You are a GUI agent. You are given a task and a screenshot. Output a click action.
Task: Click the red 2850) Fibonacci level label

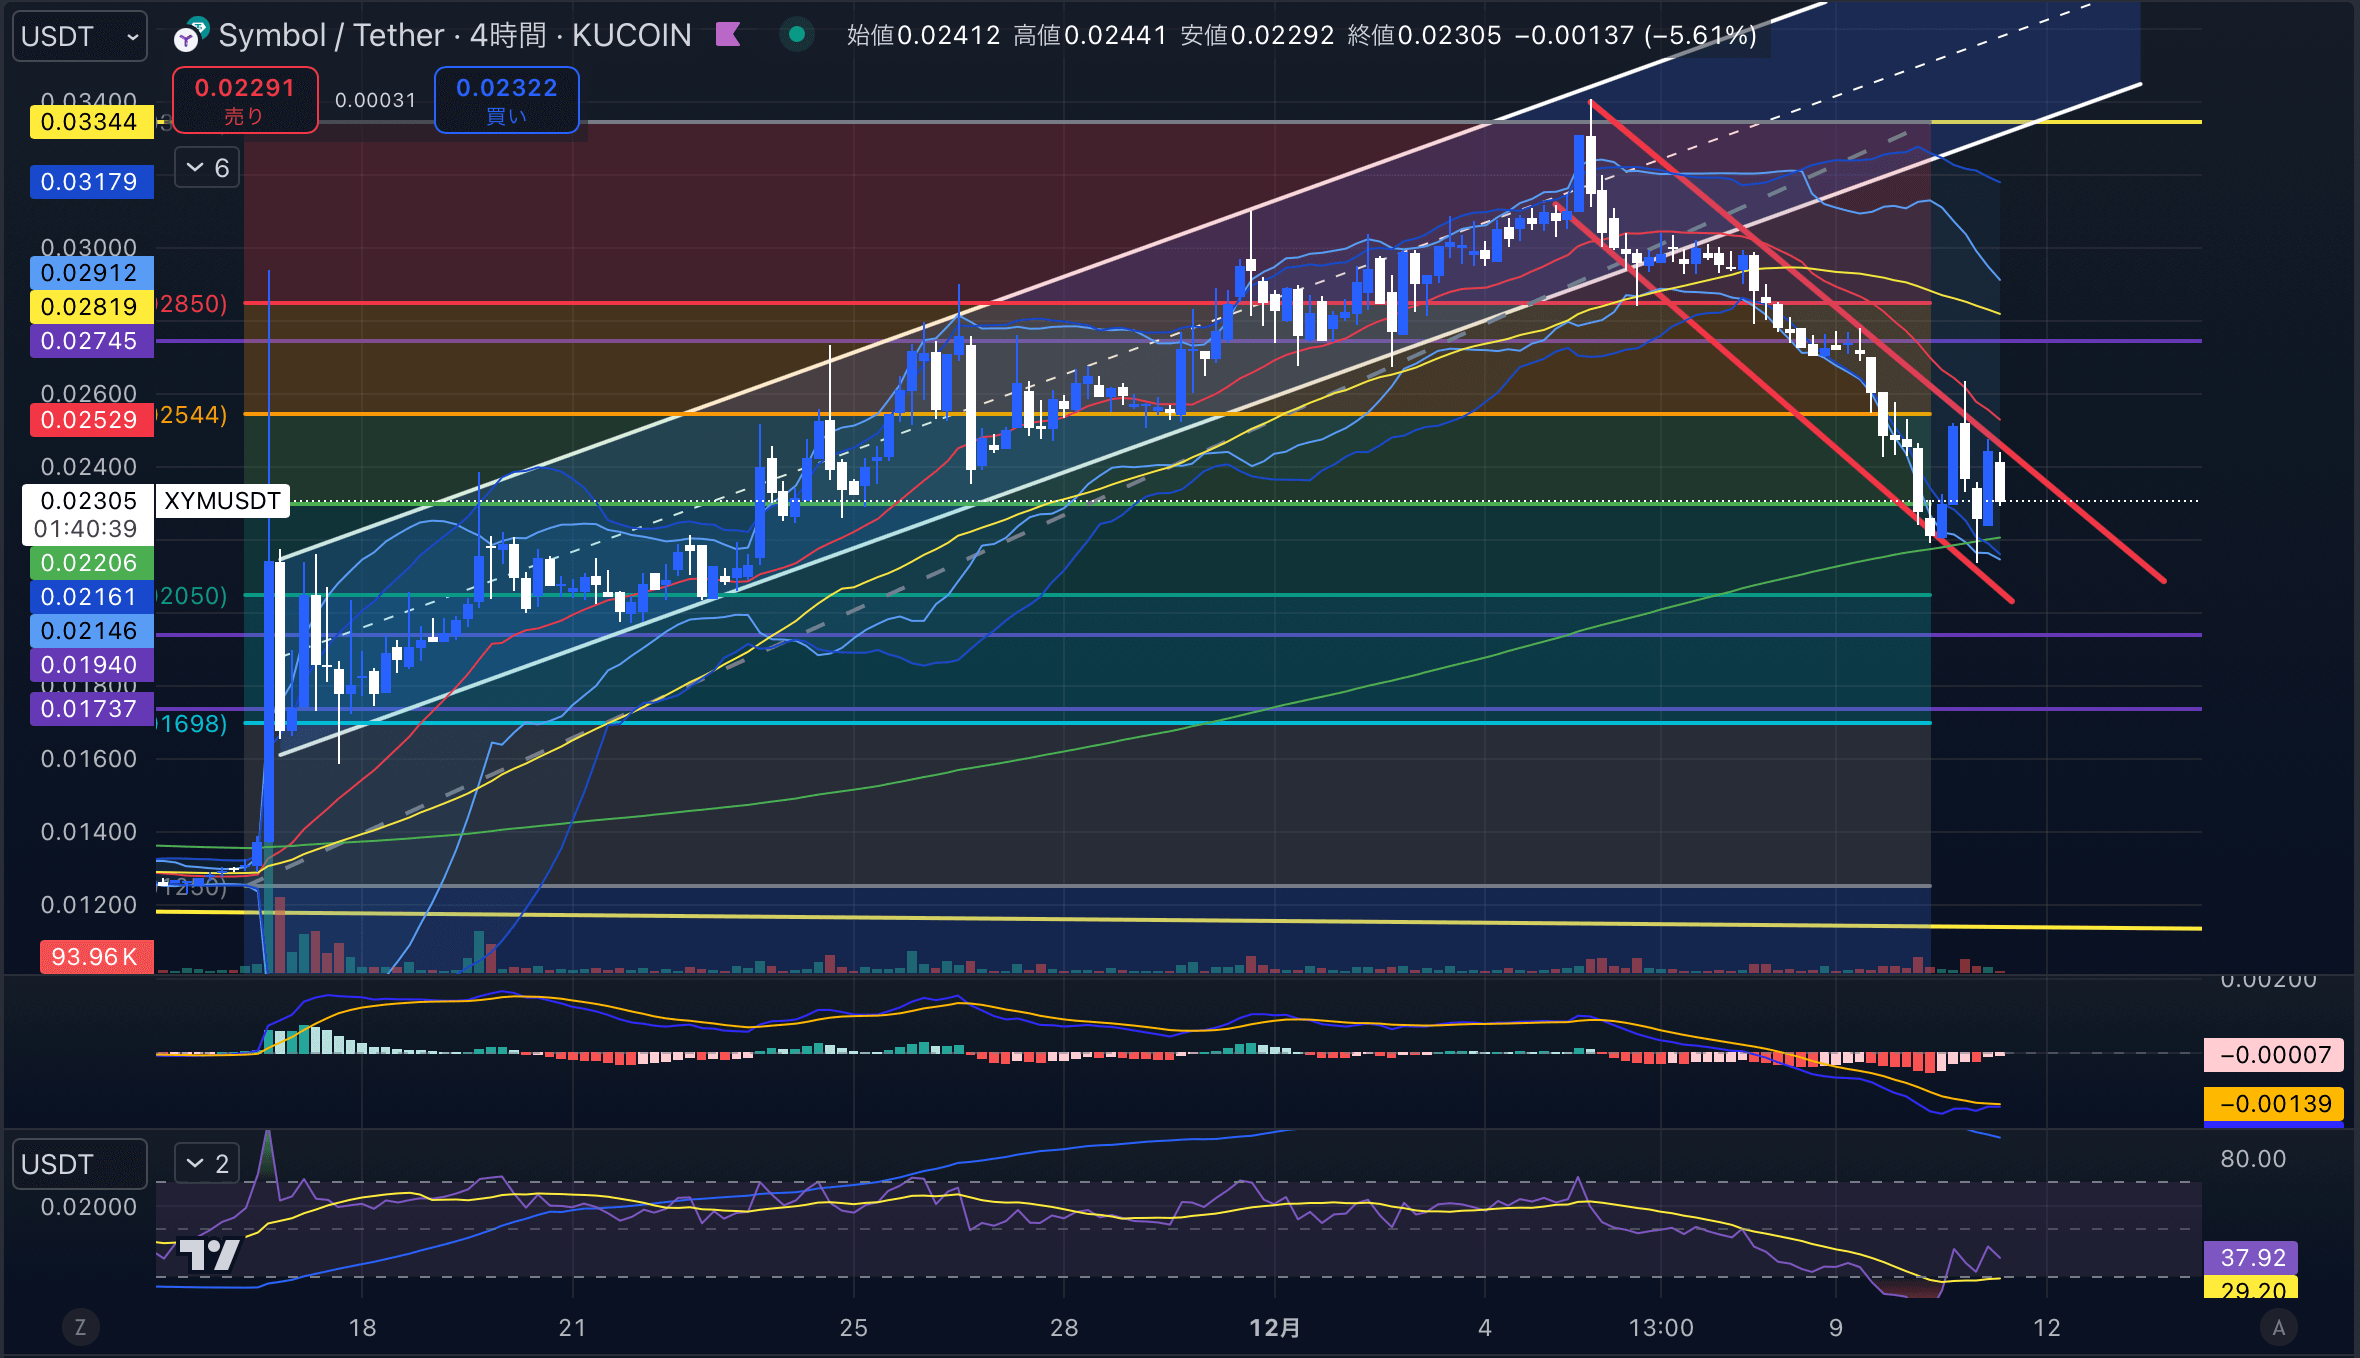(x=193, y=304)
